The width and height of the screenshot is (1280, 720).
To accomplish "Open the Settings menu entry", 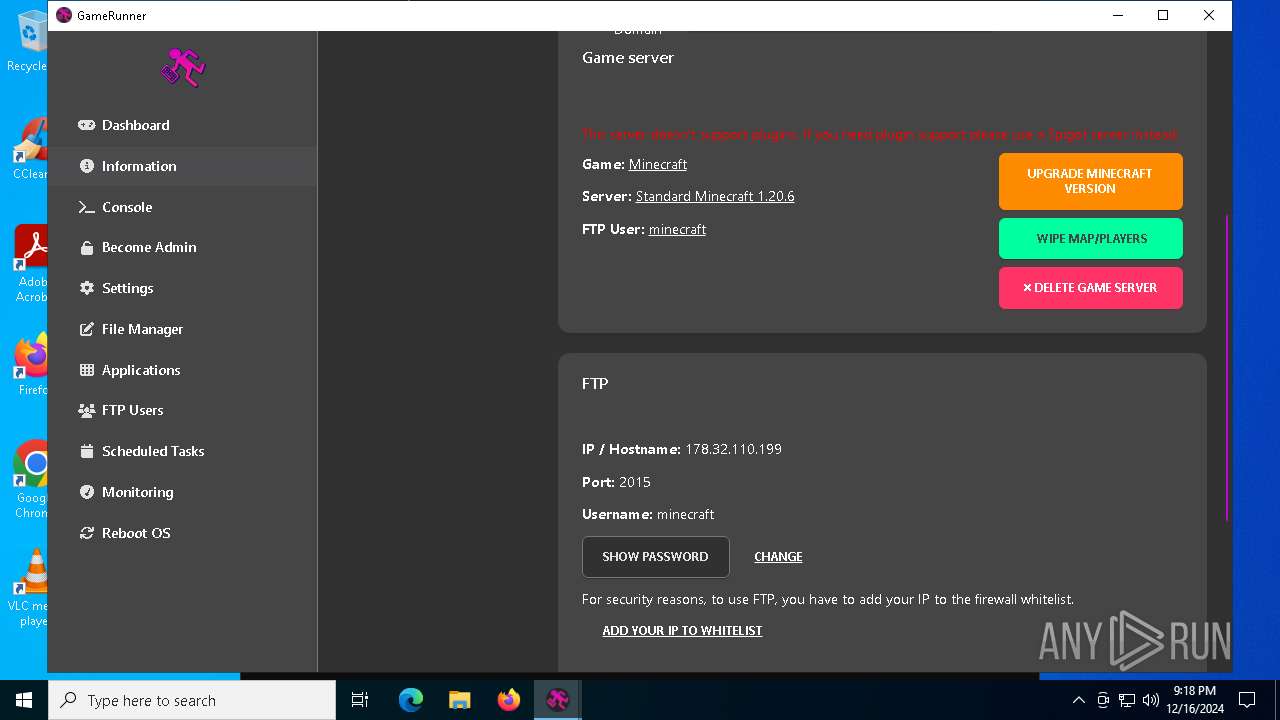I will click(x=182, y=288).
